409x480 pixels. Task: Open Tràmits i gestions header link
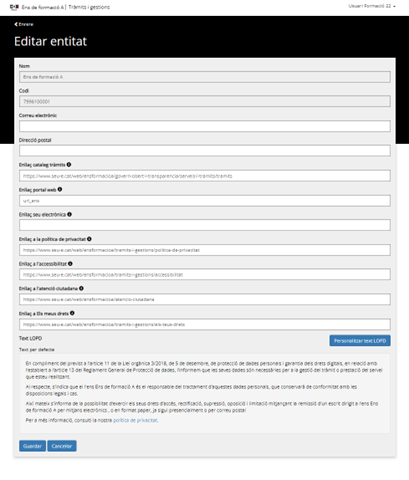89,7
